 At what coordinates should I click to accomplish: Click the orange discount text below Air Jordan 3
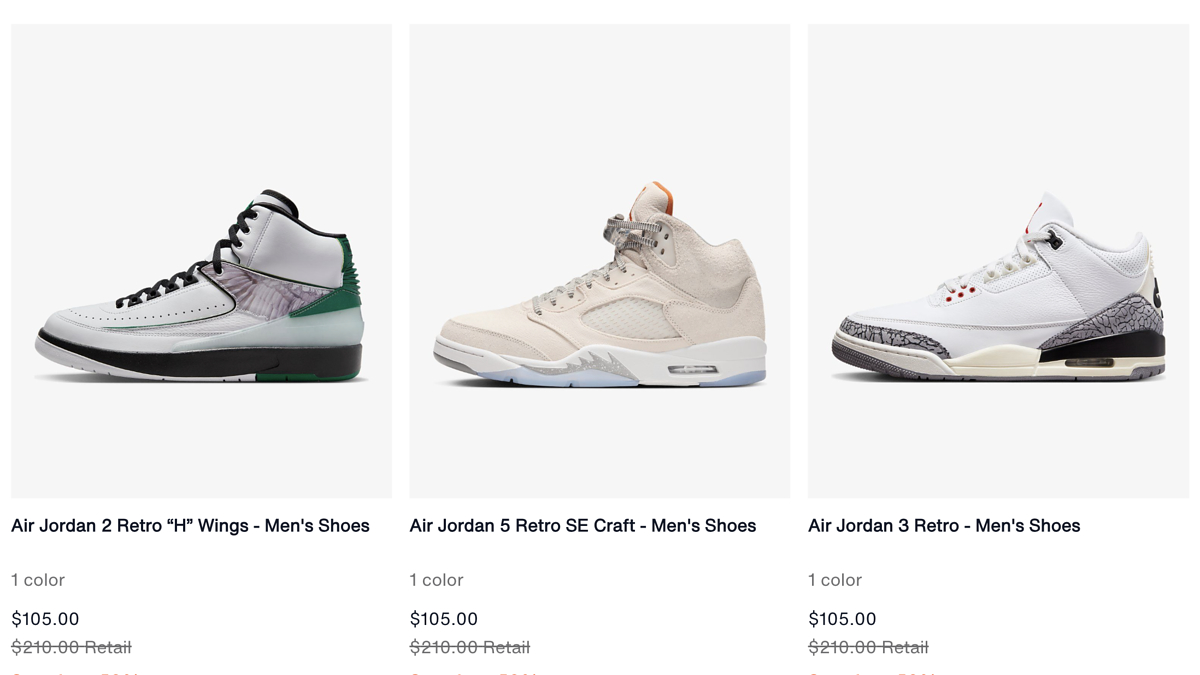872,672
